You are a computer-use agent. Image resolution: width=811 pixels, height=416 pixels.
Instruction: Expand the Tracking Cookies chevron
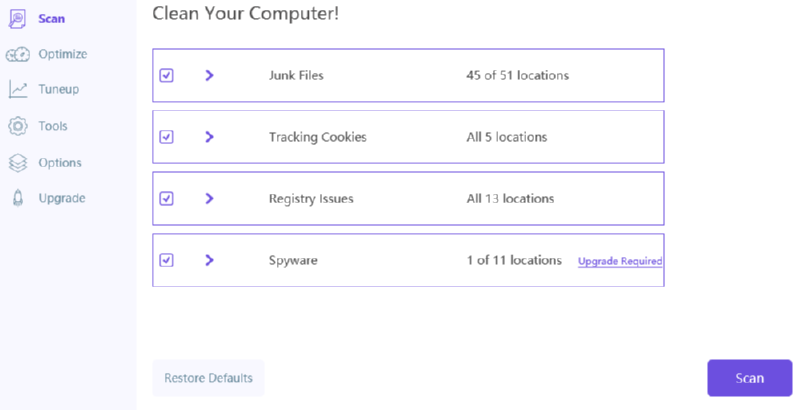pyautogui.click(x=209, y=137)
